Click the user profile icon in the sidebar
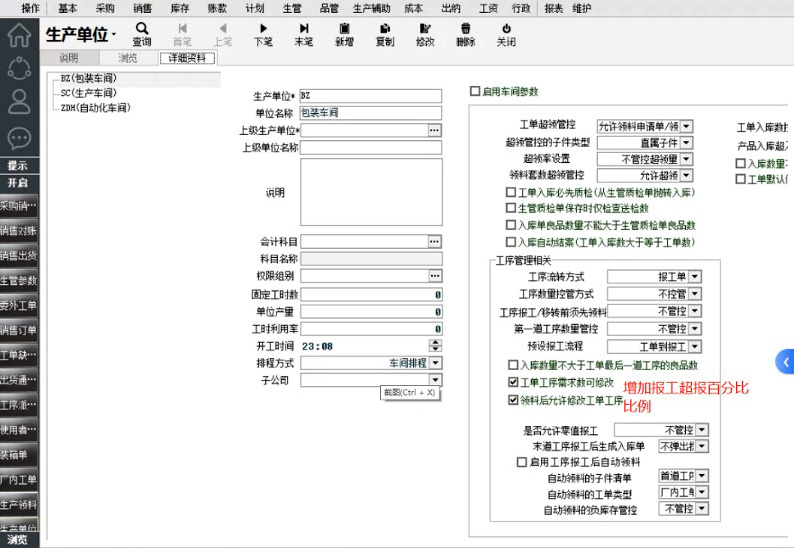This screenshot has width=794, height=549. coord(19,102)
